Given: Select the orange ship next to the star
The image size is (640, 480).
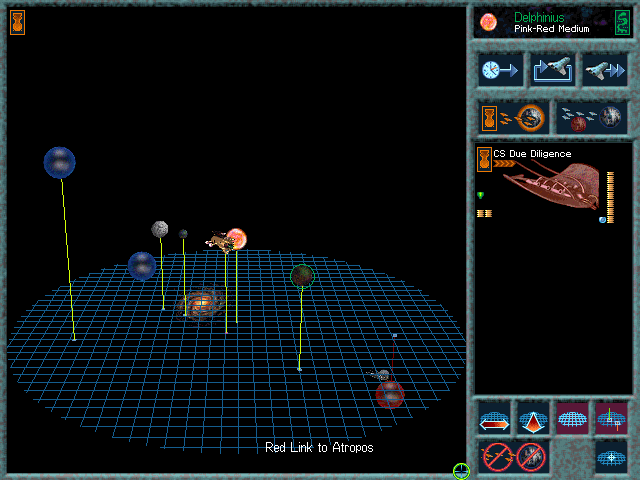Looking at the screenshot, I should pyautogui.click(x=219, y=242).
